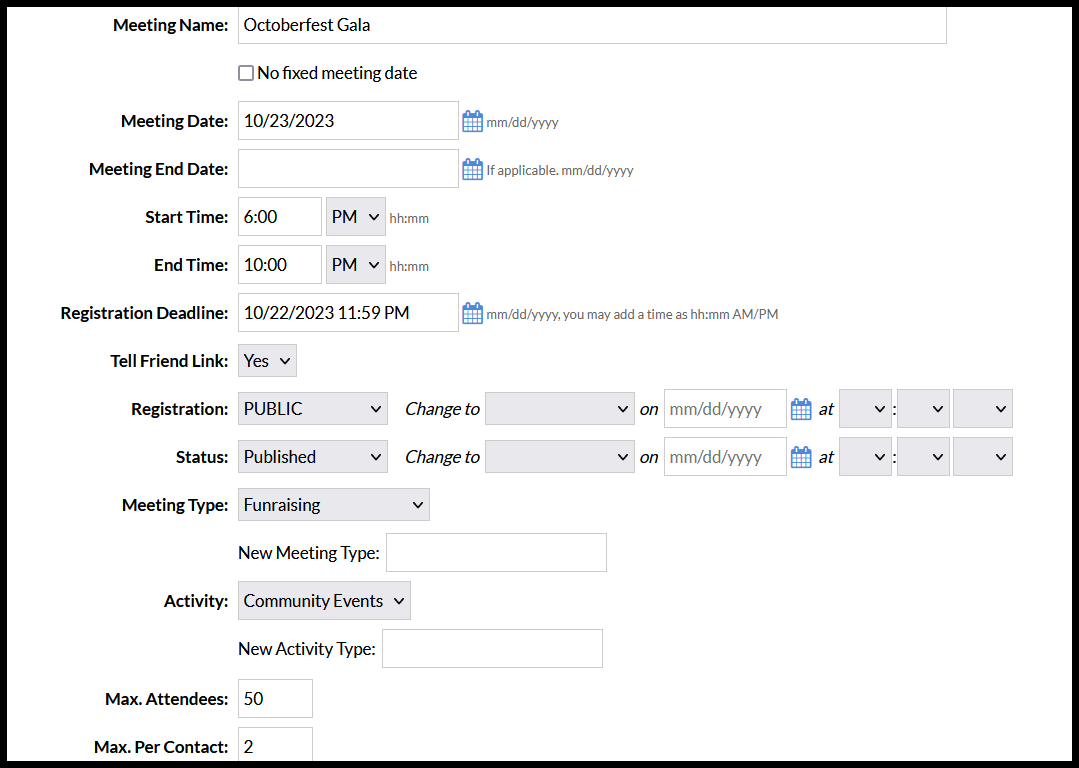1079x768 pixels.
Task: Open calendar picker for Meeting End Date
Action: (473, 169)
